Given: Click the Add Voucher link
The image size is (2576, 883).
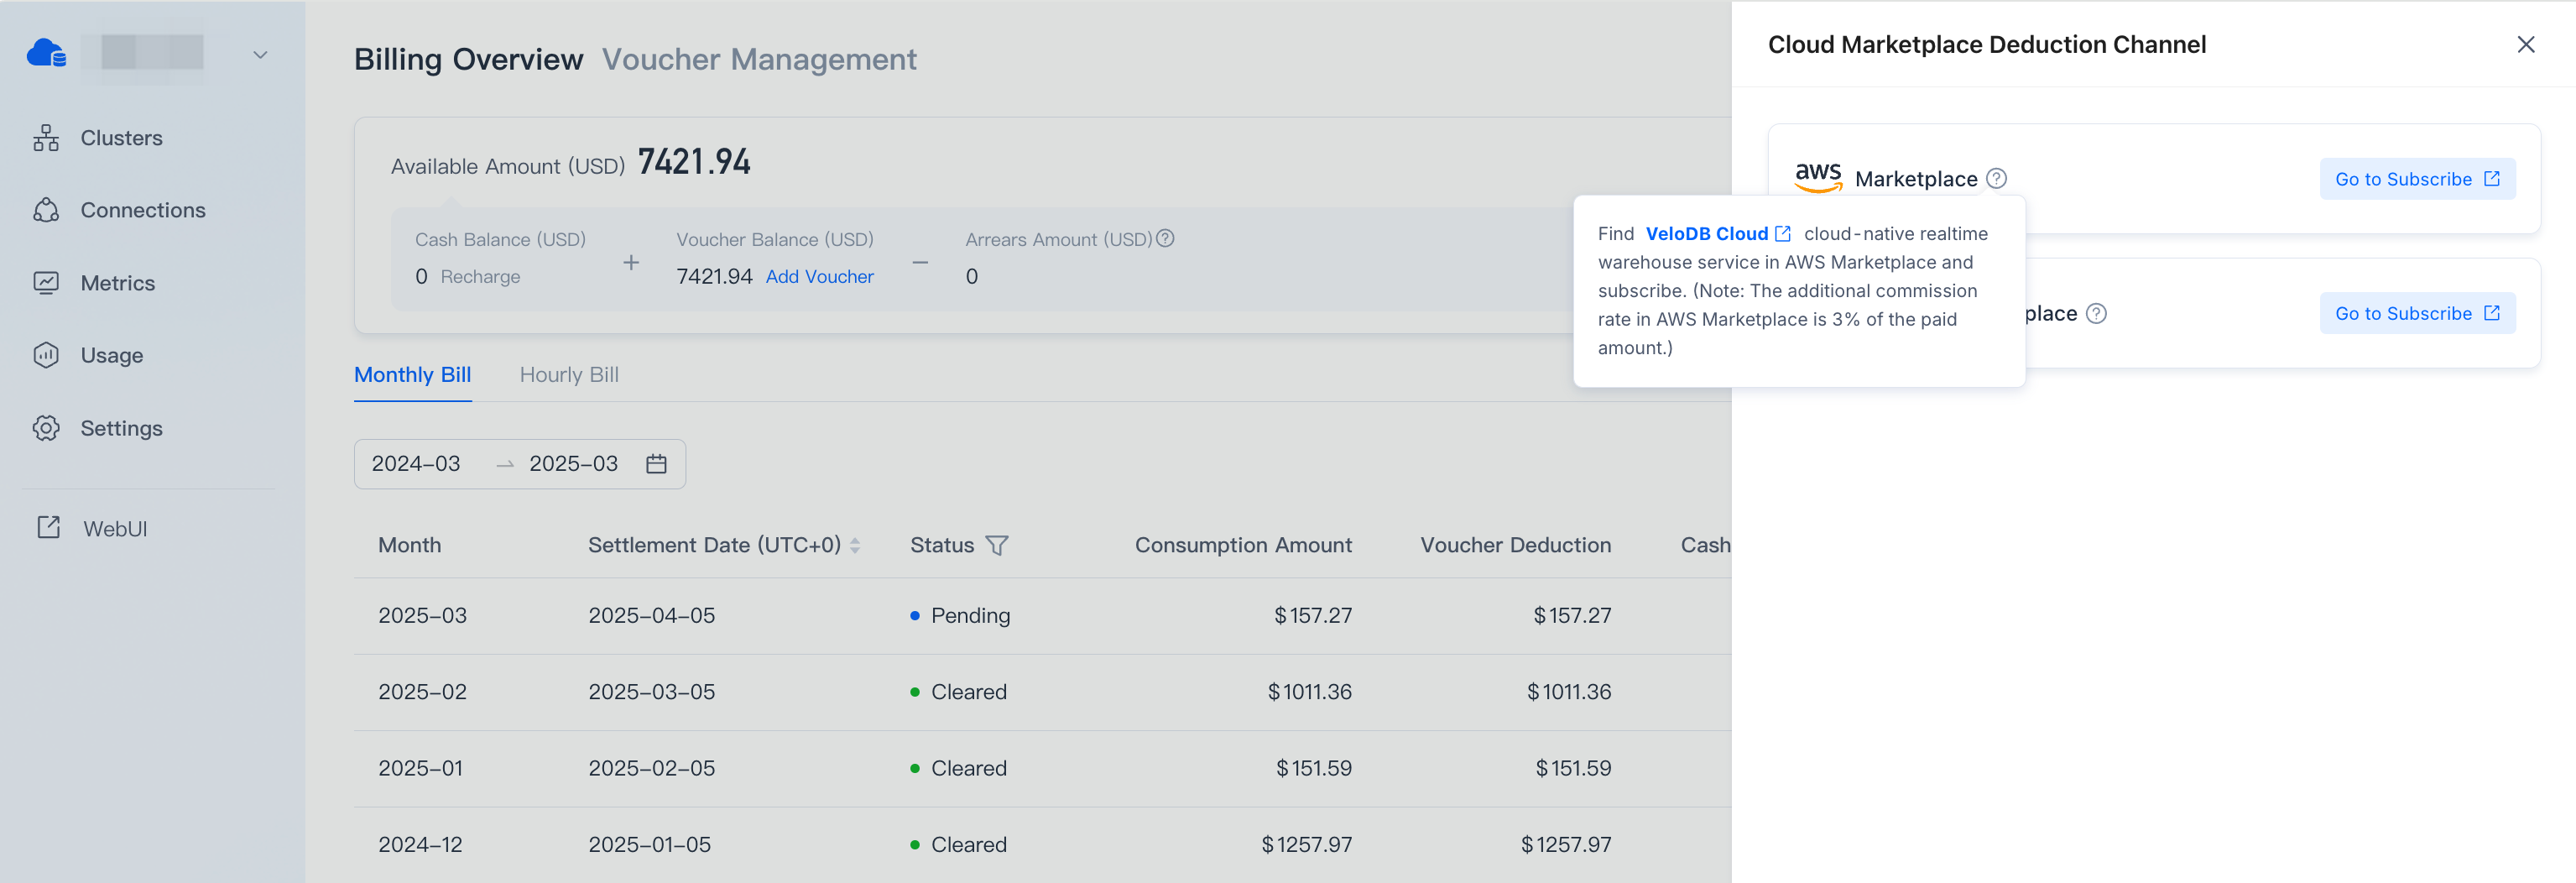Looking at the screenshot, I should pos(819,277).
